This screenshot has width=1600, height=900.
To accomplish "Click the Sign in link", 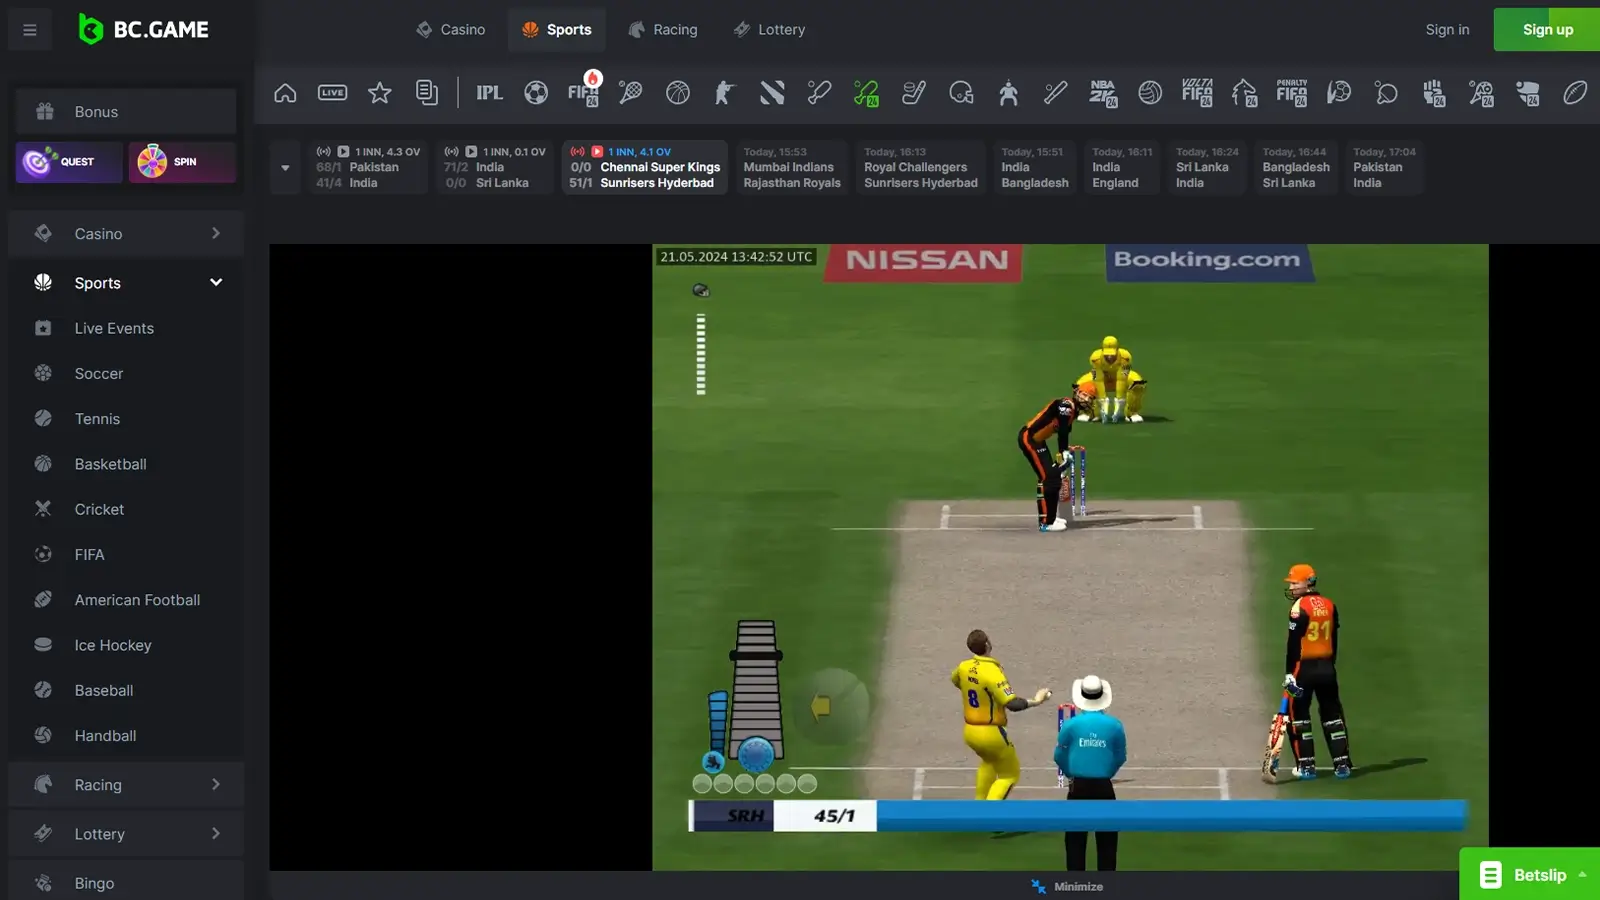I will pyautogui.click(x=1447, y=30).
